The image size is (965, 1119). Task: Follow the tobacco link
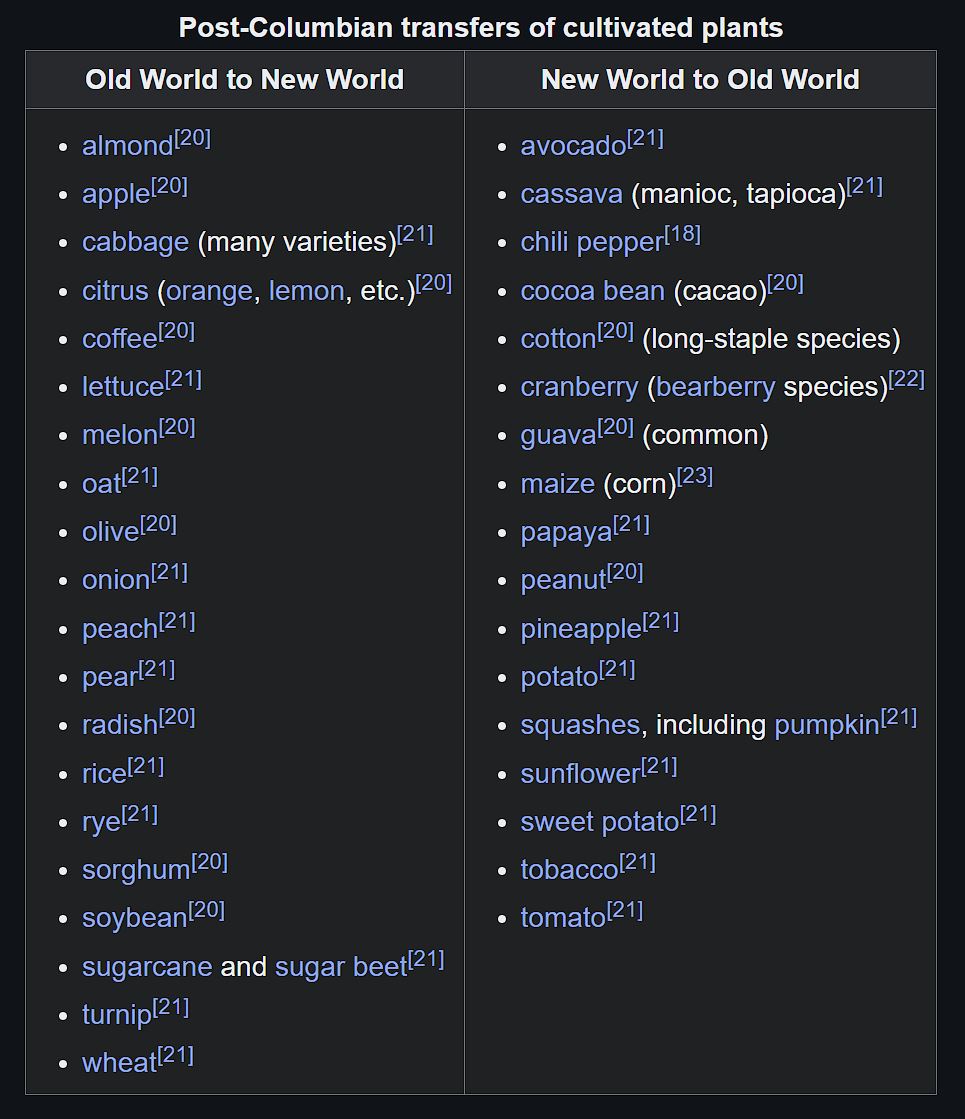tap(569, 870)
